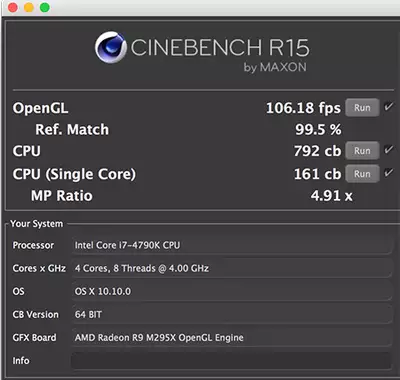Click the 4.91 x MP Ratio value
Viewport: 400px width, 380px height.
pyautogui.click(x=331, y=196)
